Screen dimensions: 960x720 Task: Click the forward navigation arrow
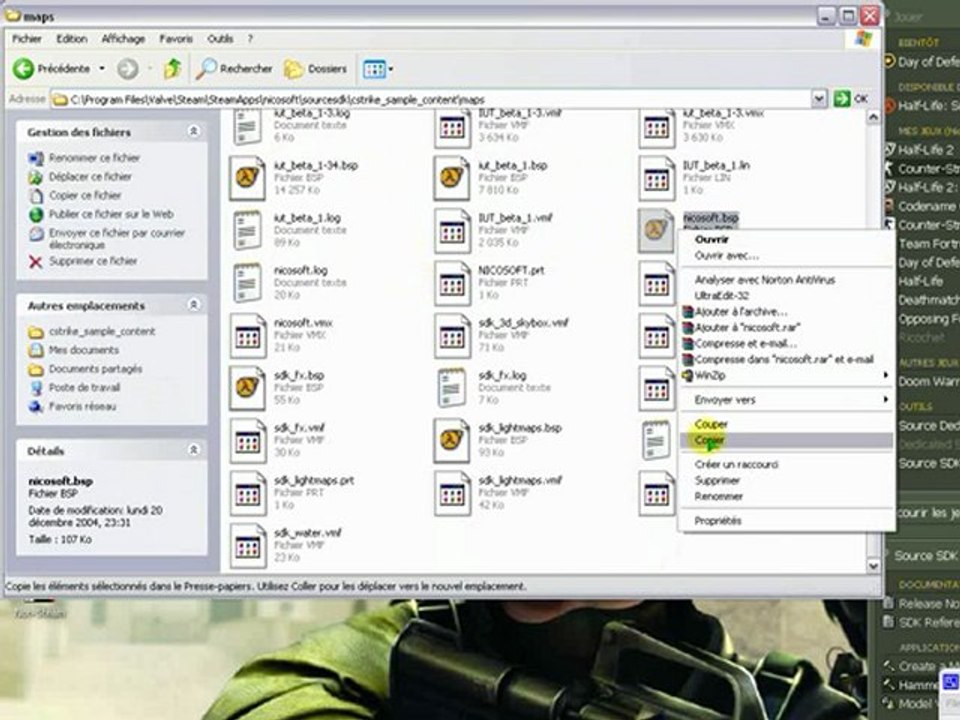pos(127,69)
